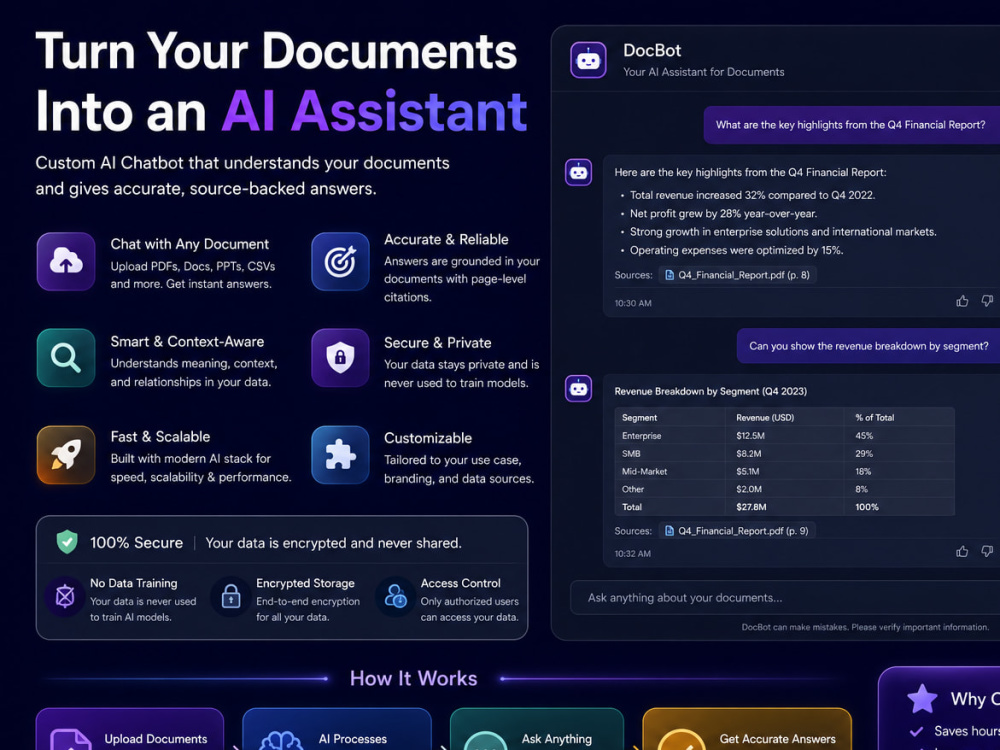Click the Access Control users icon
This screenshot has width=1000, height=750.
click(x=395, y=596)
